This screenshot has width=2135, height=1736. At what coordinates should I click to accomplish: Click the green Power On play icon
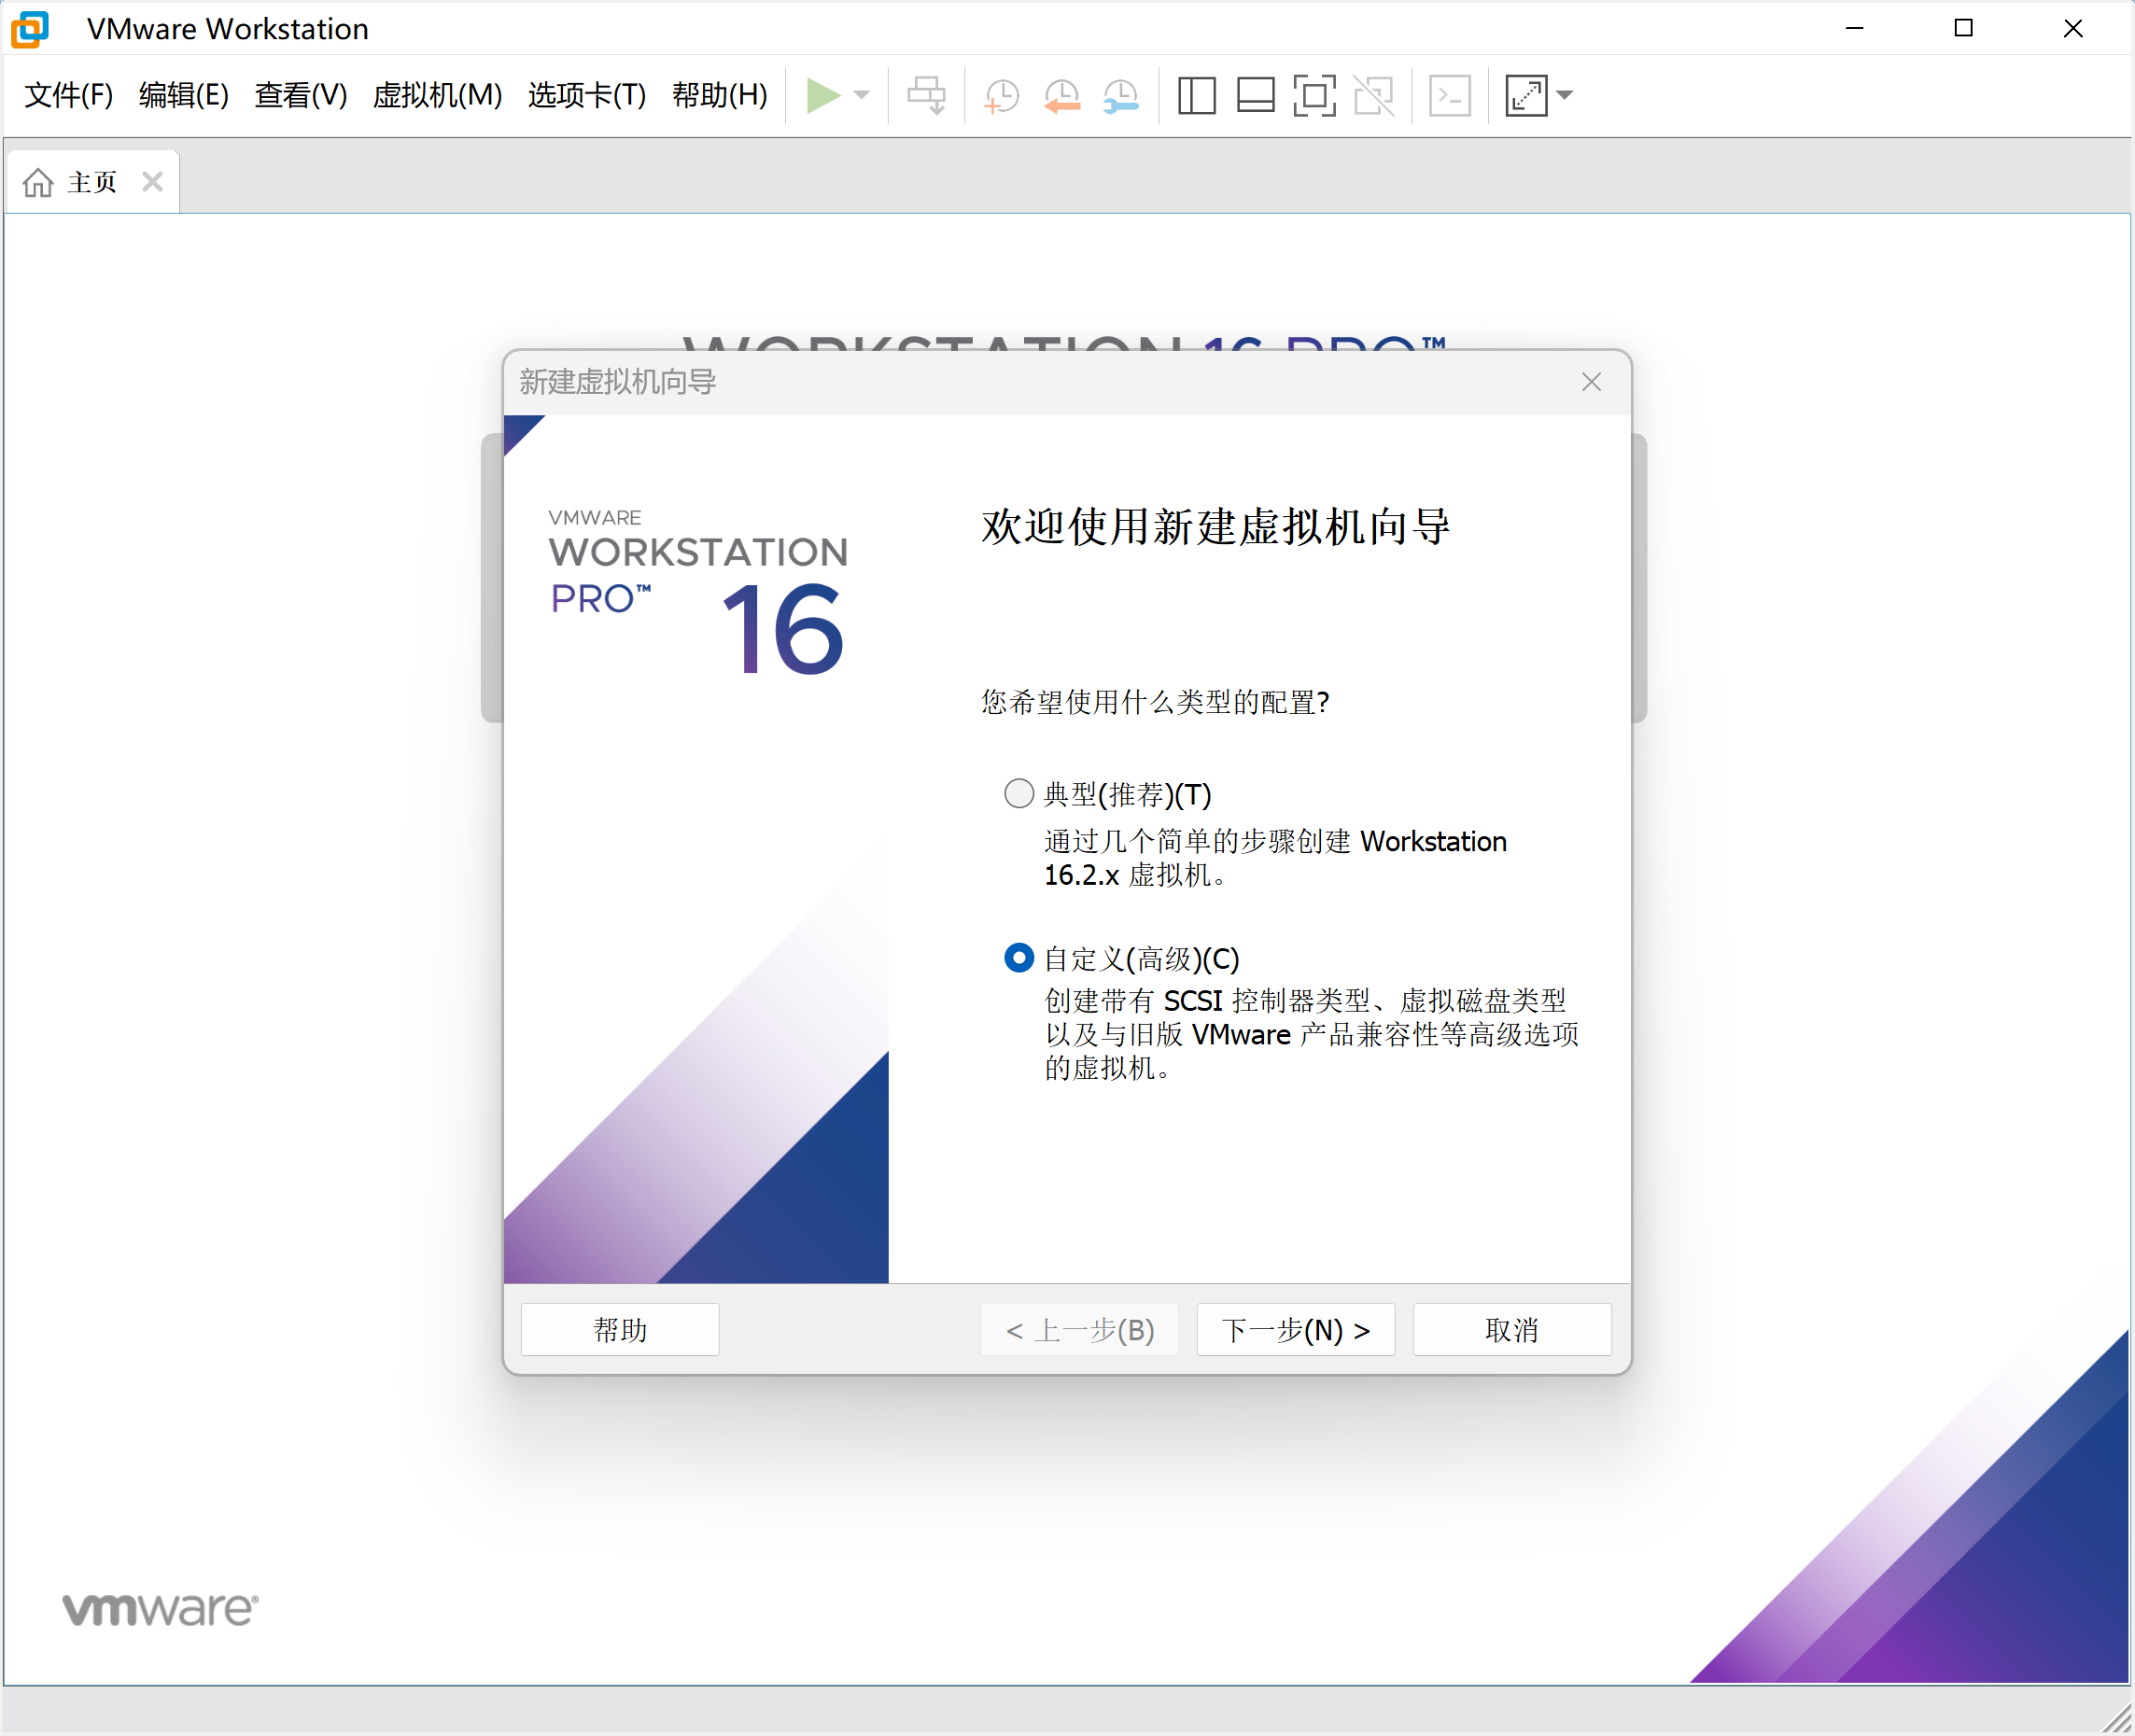[x=823, y=96]
